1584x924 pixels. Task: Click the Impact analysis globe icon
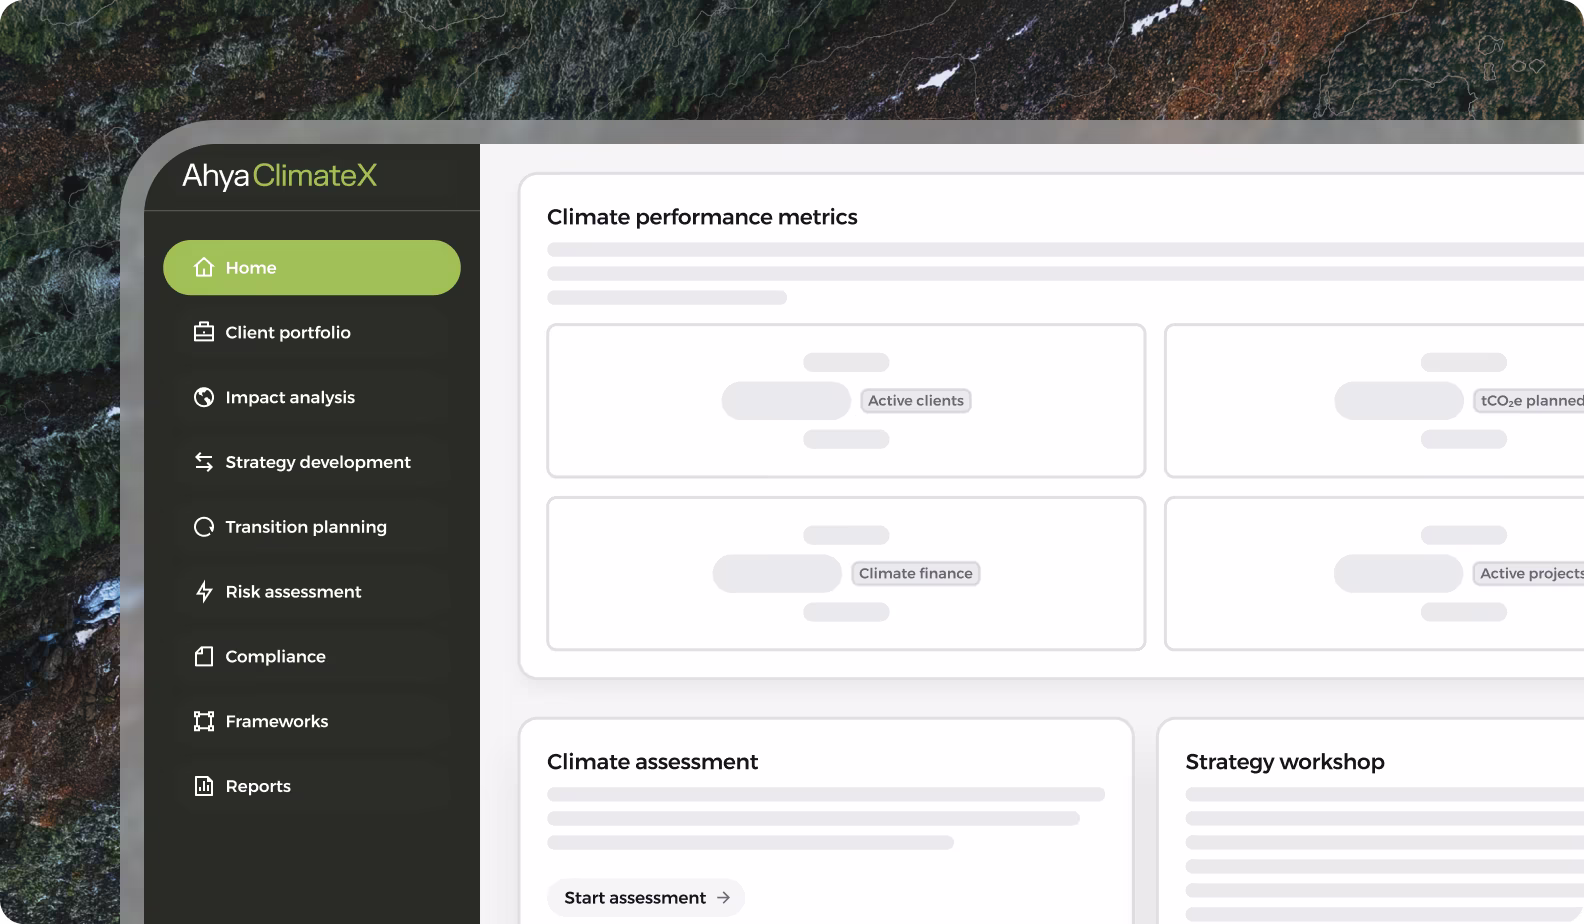click(204, 397)
